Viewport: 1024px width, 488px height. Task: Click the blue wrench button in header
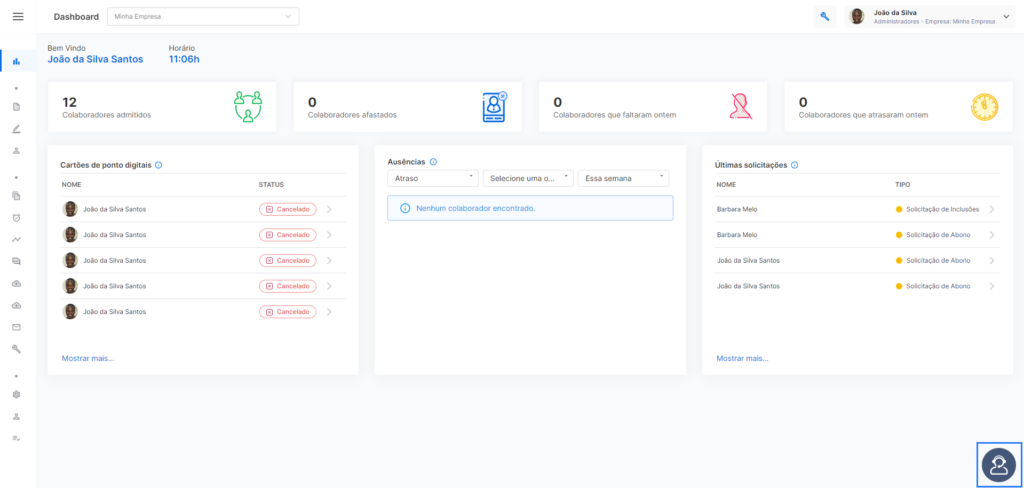tap(825, 17)
